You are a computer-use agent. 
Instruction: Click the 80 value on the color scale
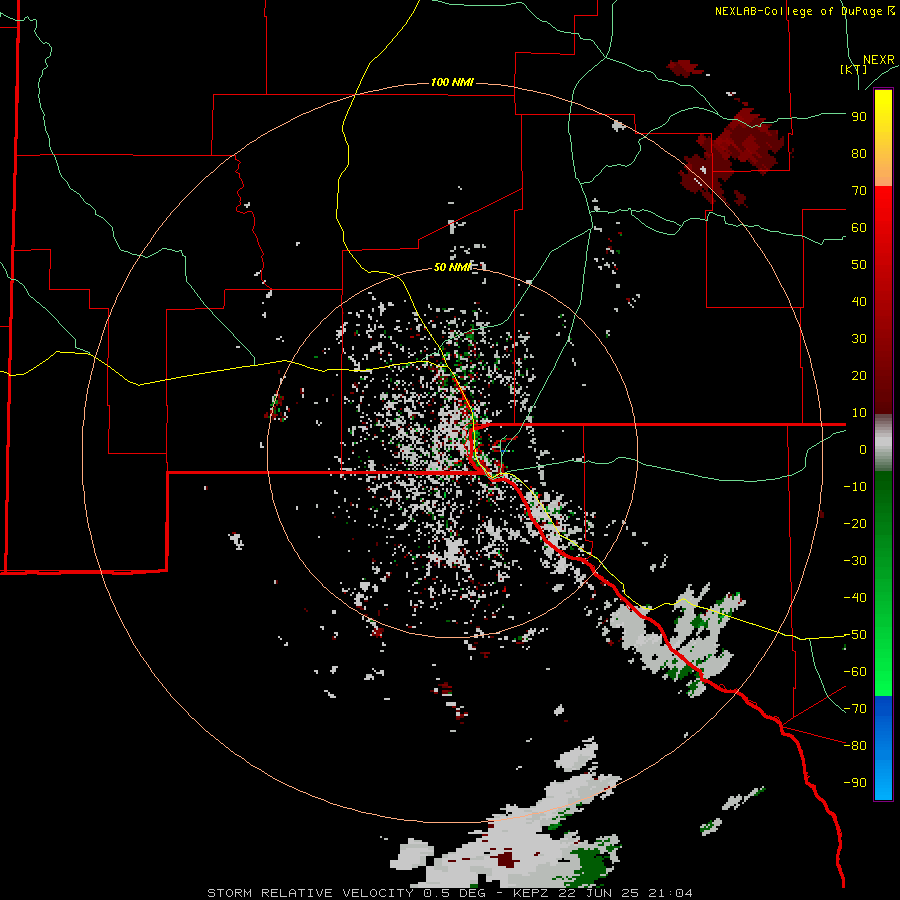coord(859,153)
